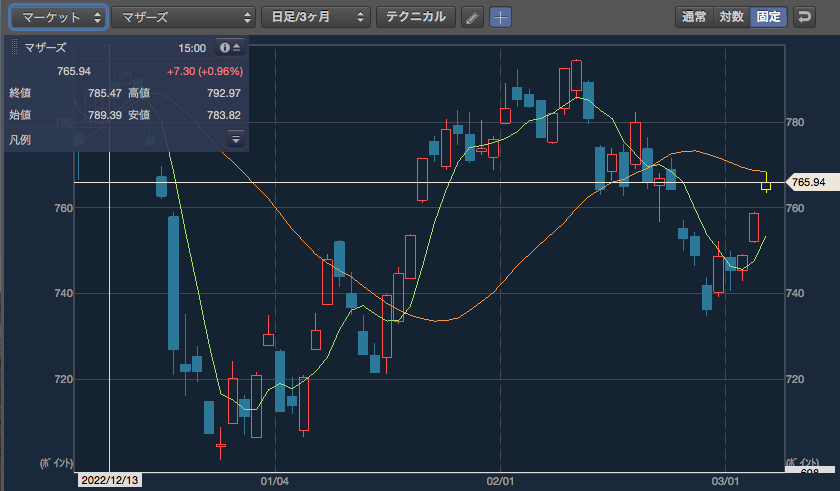Change the 日足/3ヶ月 period dropdown

316,17
